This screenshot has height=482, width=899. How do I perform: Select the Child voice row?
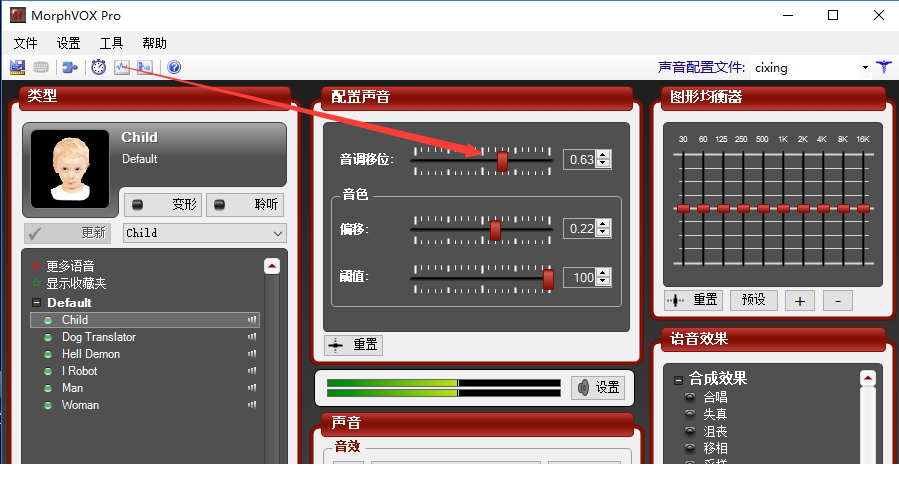144,320
